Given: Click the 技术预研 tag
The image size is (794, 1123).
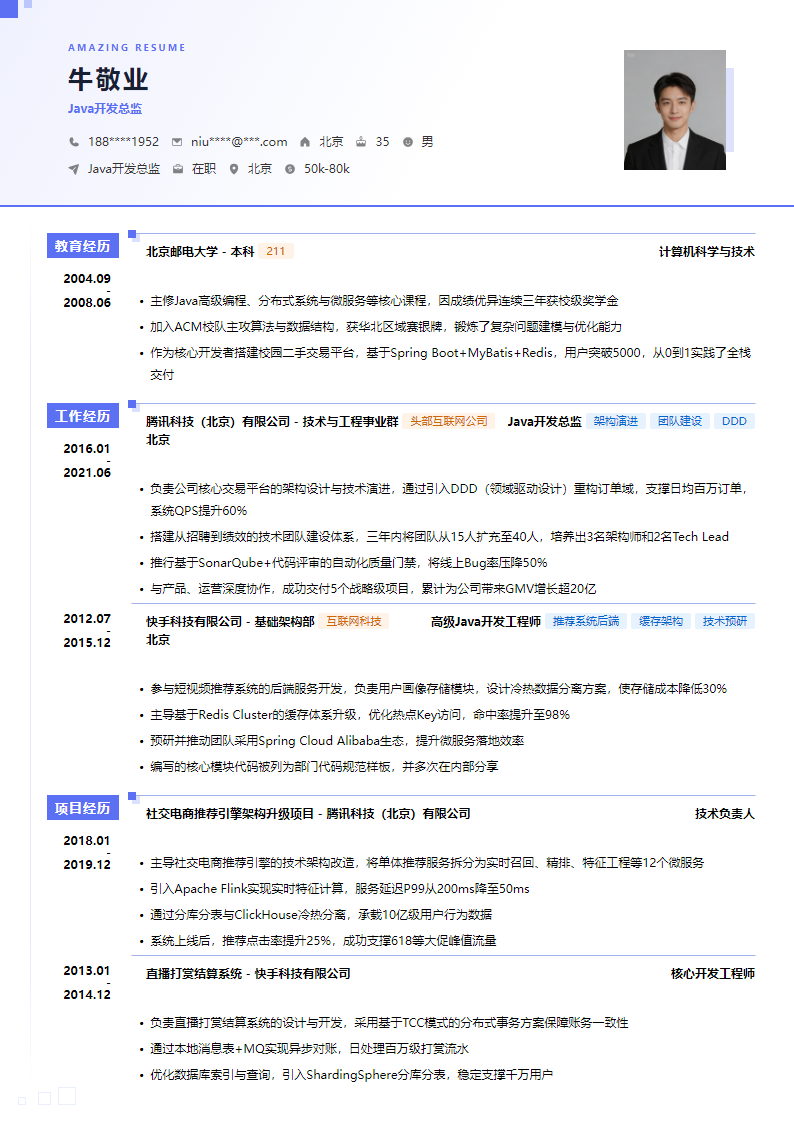Looking at the screenshot, I should [x=725, y=621].
